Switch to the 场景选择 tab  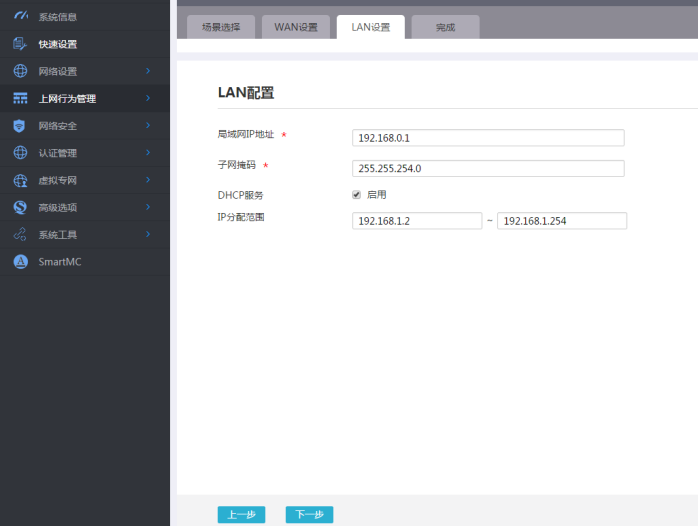tap(221, 27)
